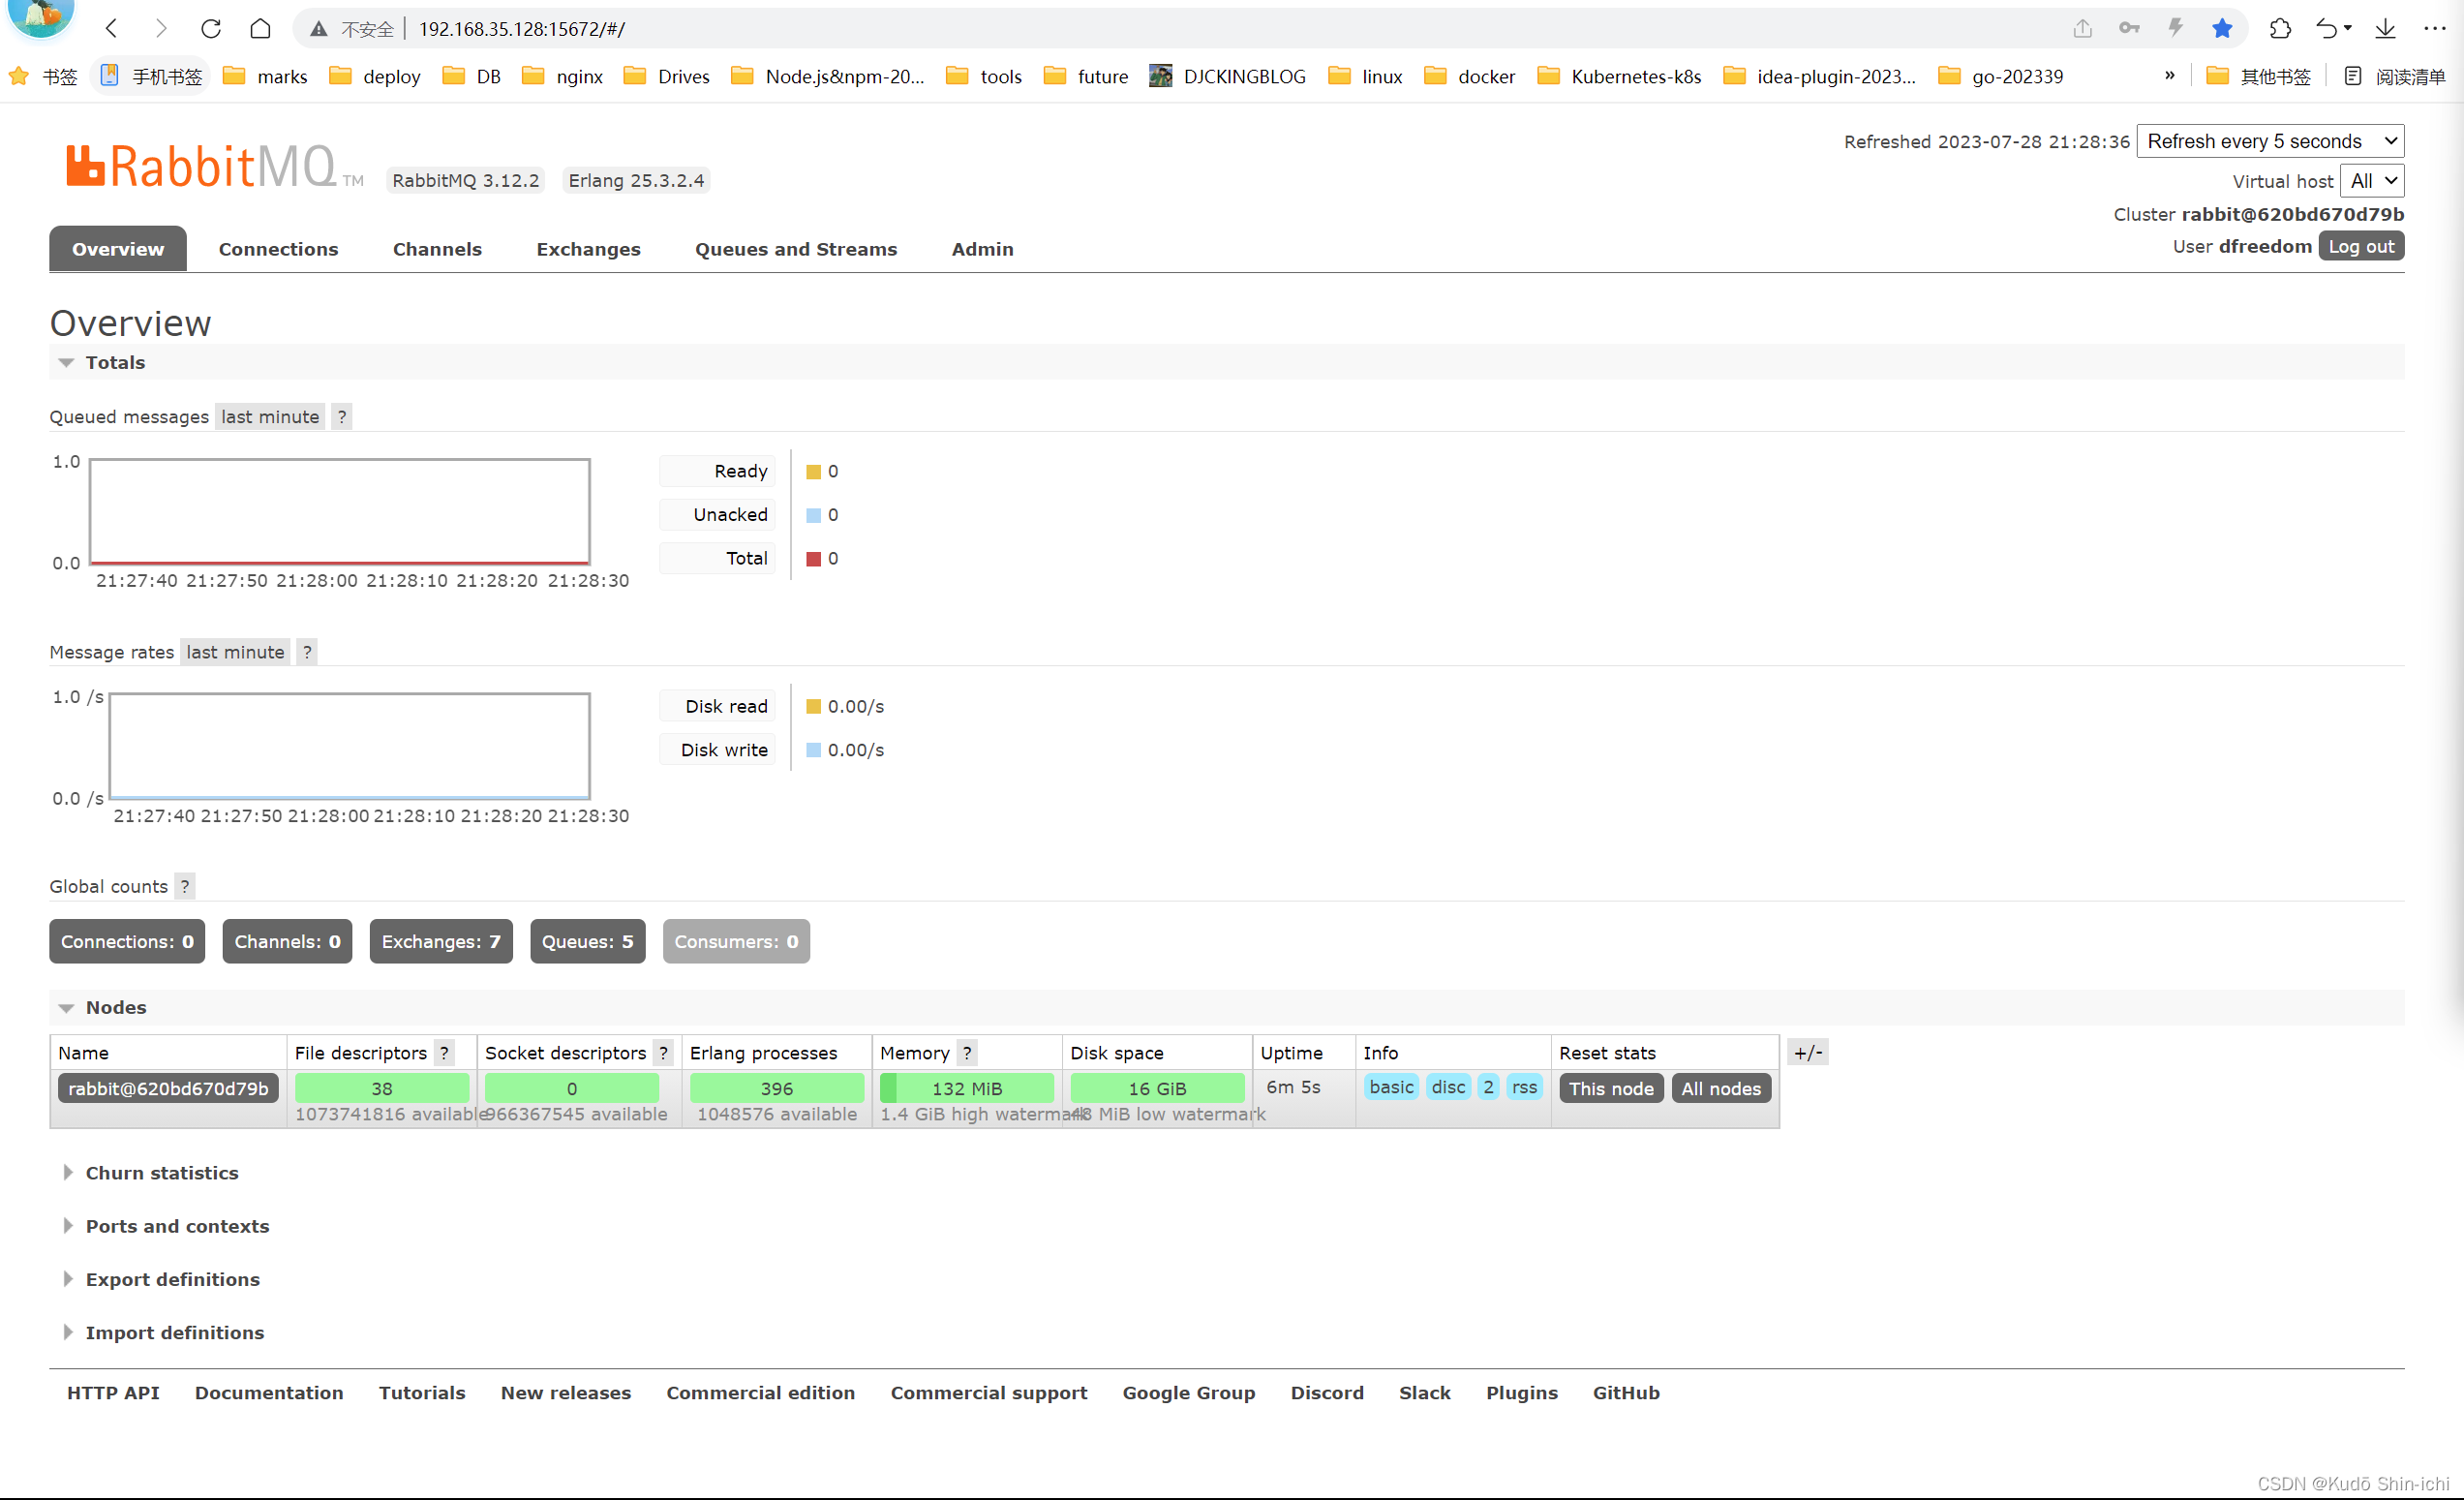Click the Memory column help question mark
Image resolution: width=2464 pixels, height=1500 pixels.
pos(967,1053)
